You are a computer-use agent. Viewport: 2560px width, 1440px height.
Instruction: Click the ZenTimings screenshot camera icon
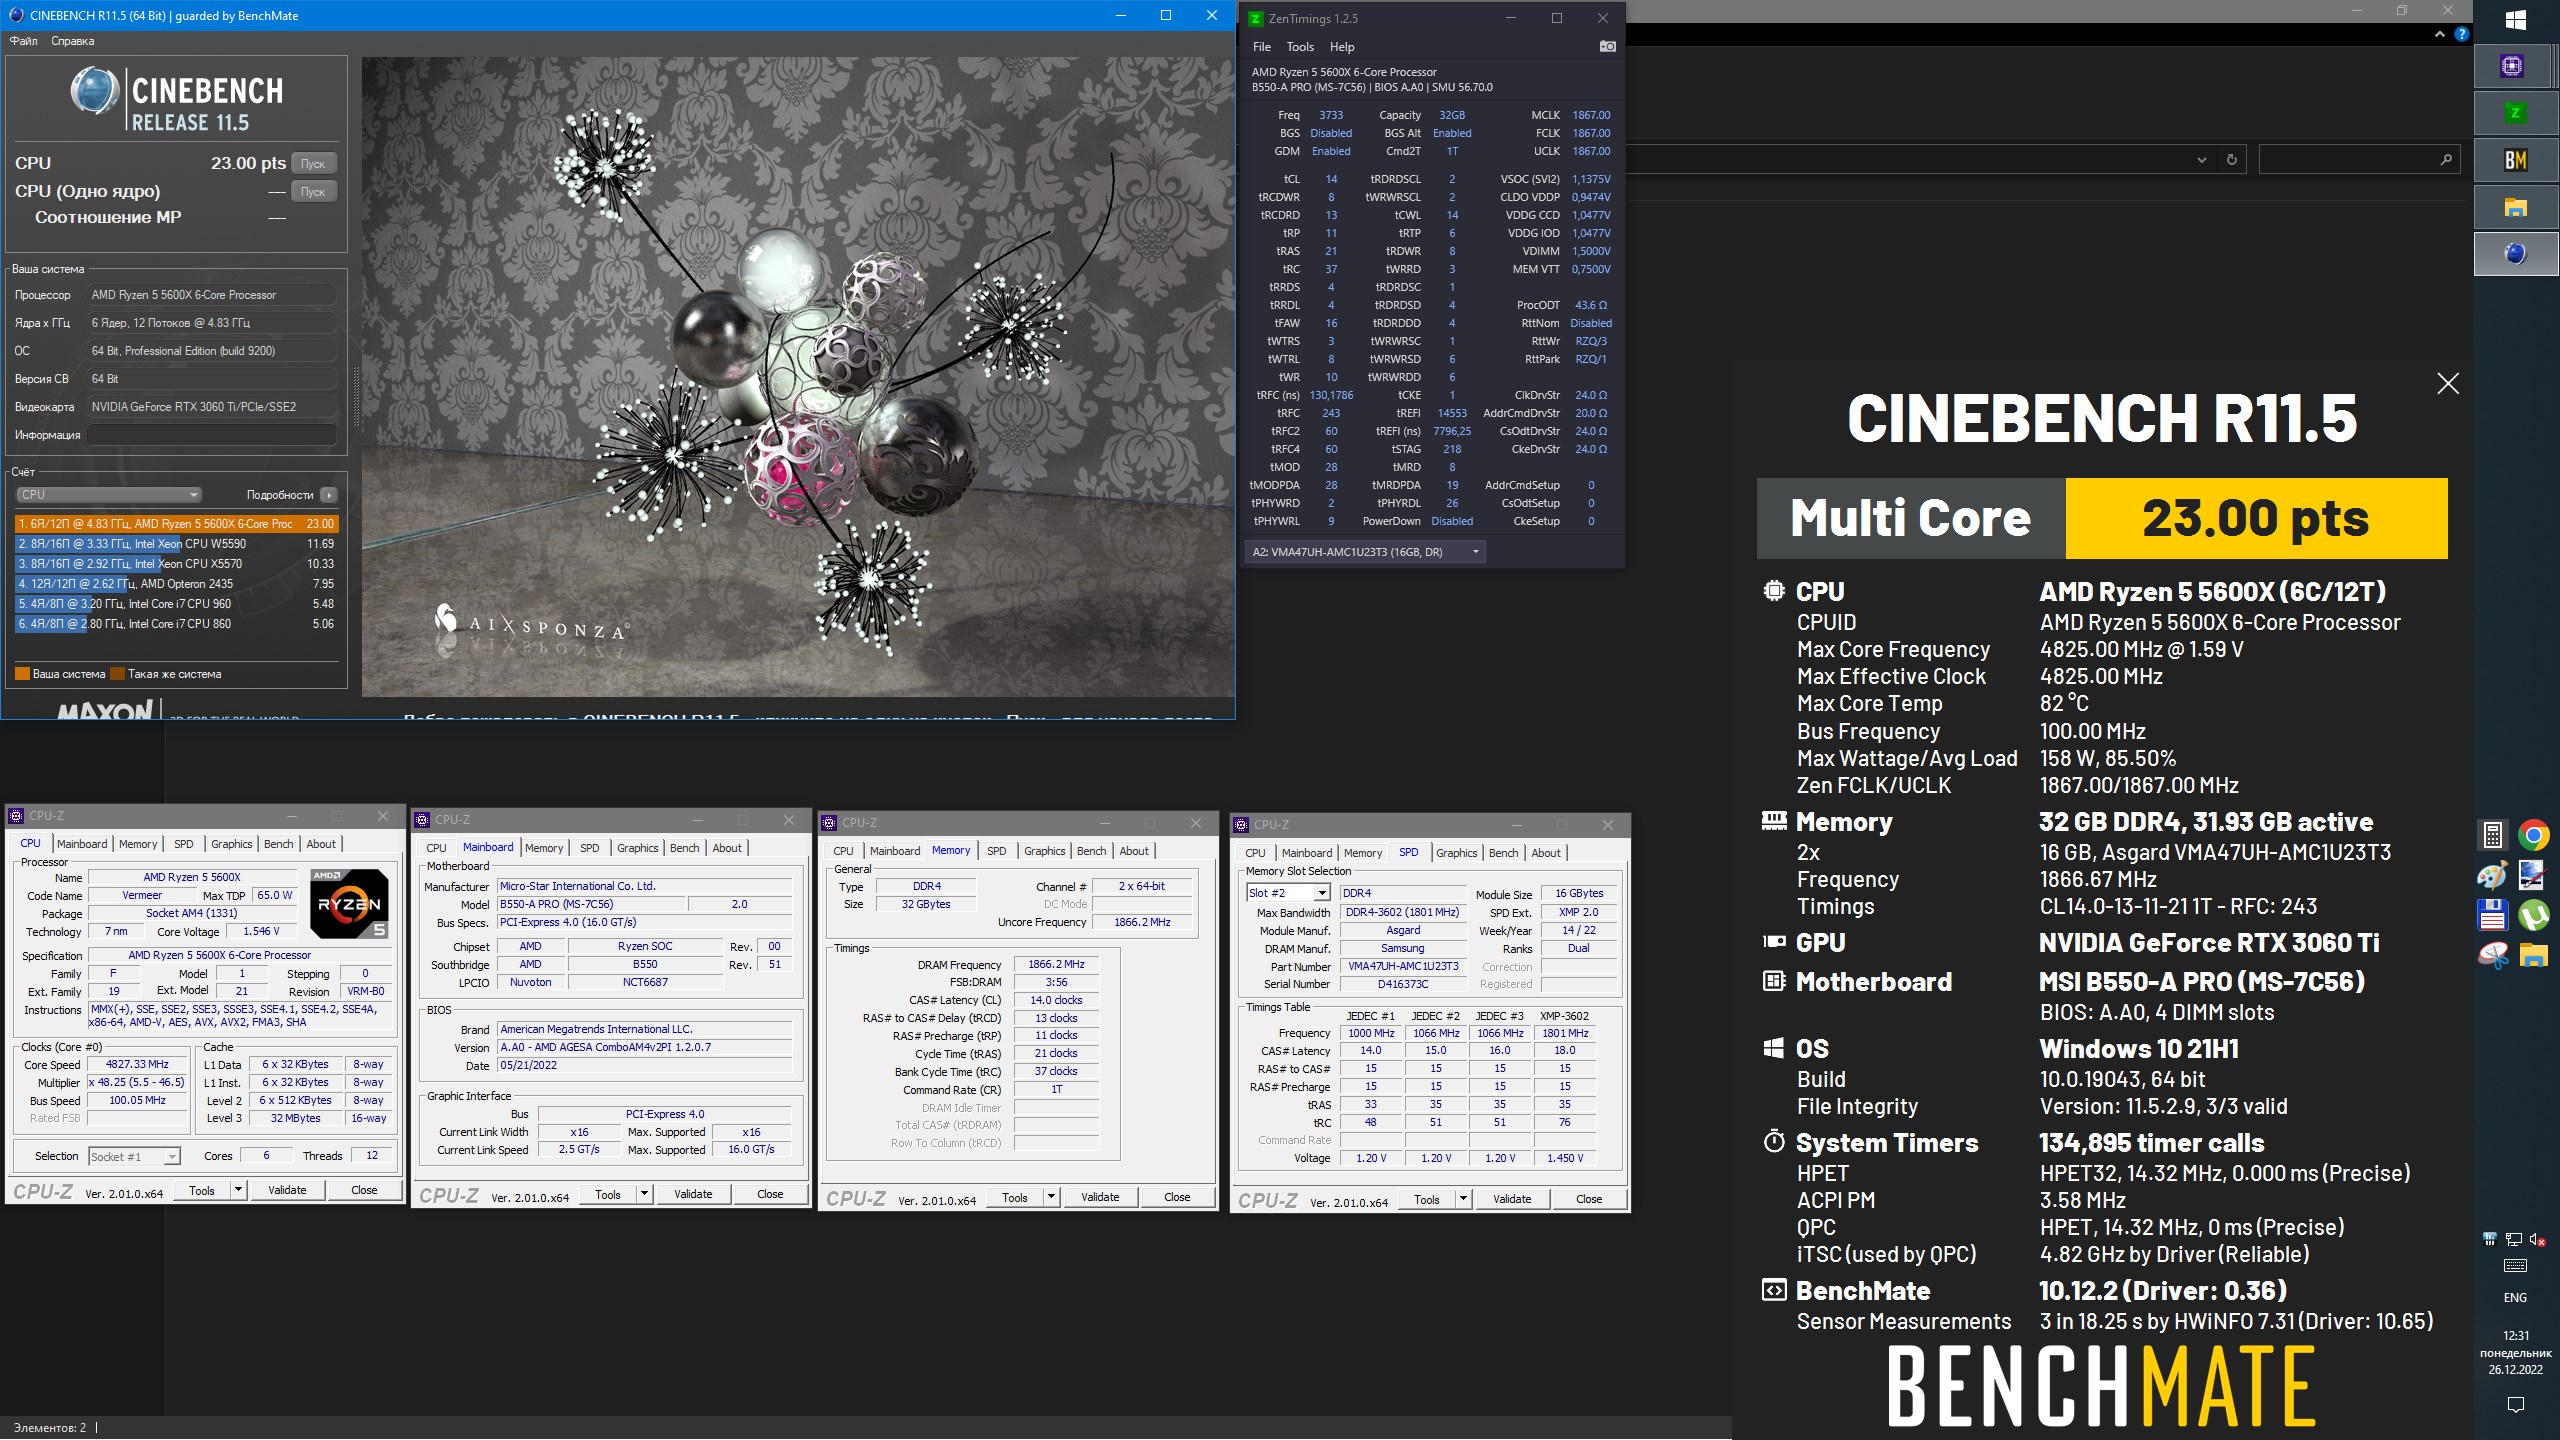(1608, 47)
